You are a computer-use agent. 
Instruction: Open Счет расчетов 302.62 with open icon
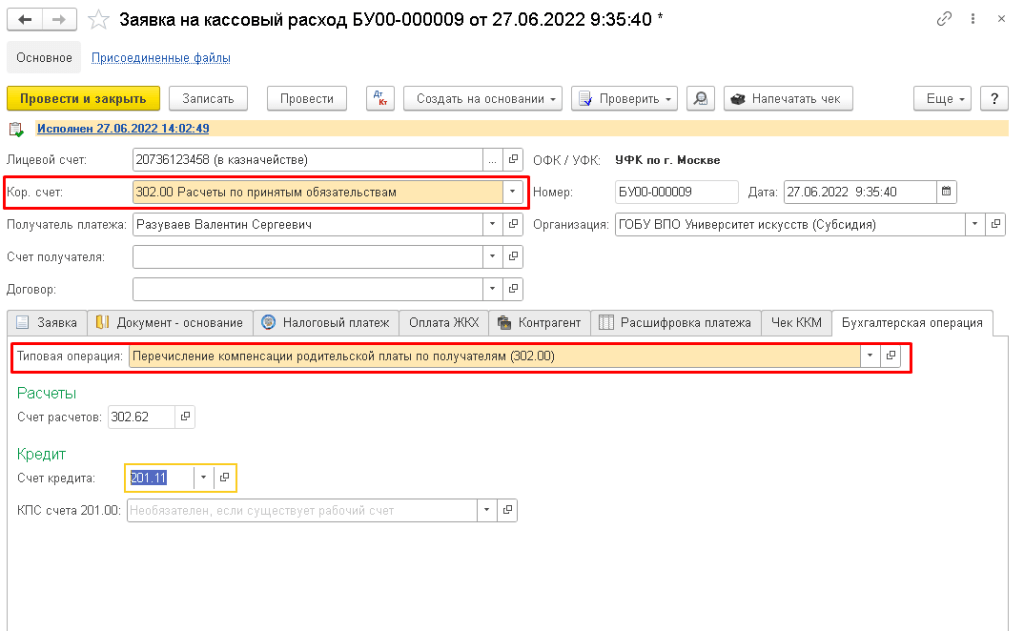pos(185,417)
